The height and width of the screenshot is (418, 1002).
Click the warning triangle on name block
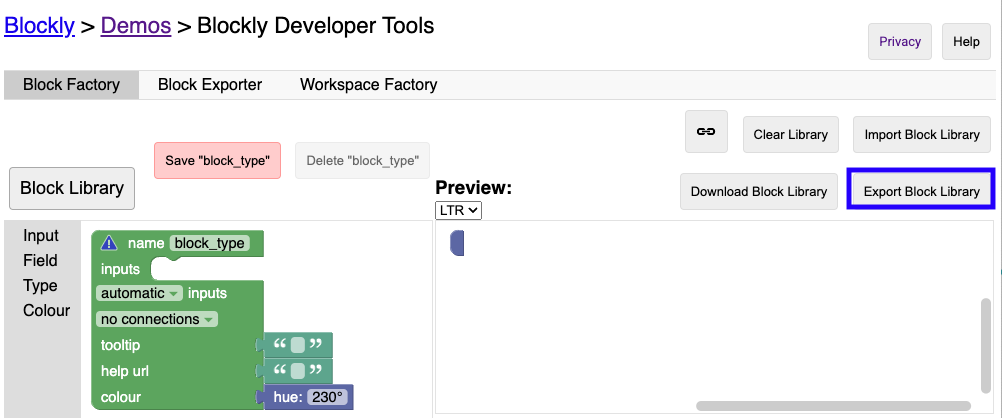pos(110,243)
